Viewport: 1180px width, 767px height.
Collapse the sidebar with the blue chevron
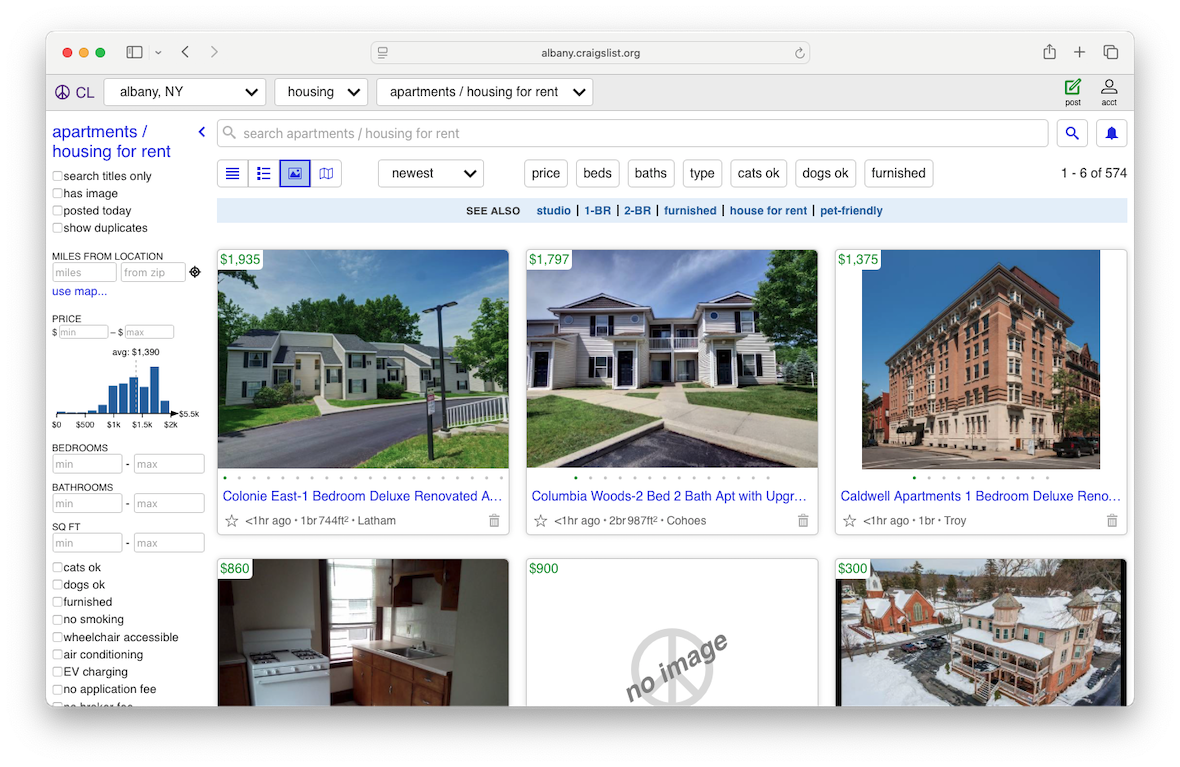tap(202, 132)
